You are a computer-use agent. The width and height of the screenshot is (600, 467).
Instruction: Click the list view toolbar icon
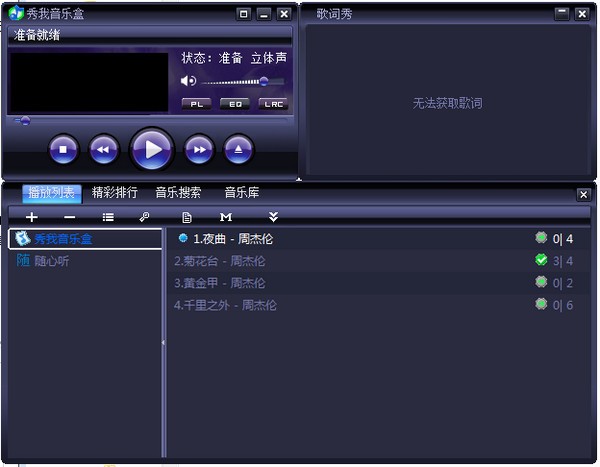[x=108, y=217]
